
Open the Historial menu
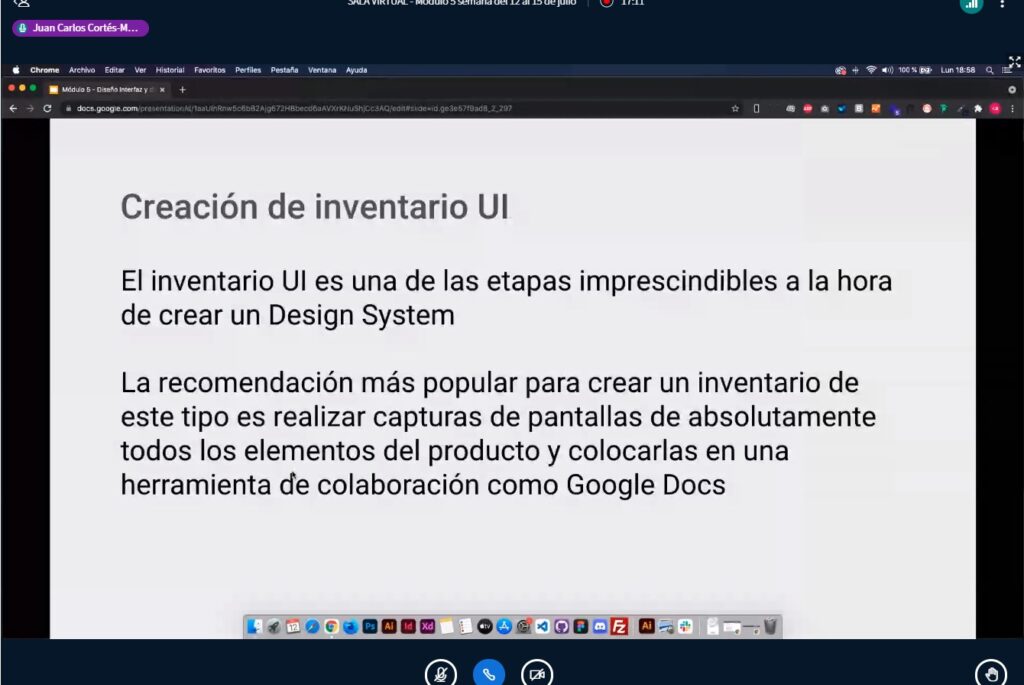(170, 70)
